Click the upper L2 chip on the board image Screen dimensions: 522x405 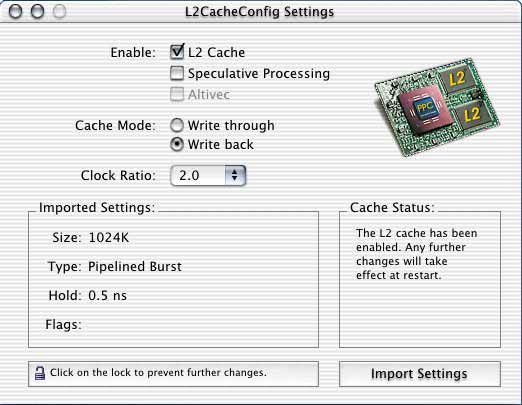457,79
